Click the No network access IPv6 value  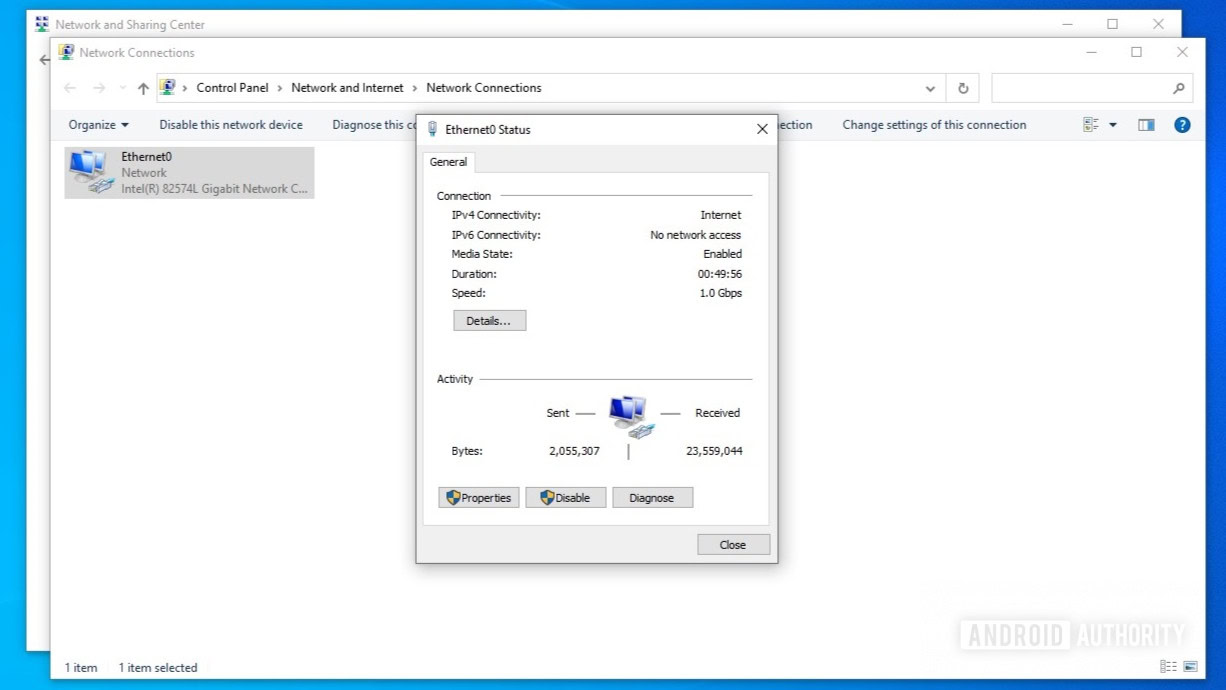[696, 235]
